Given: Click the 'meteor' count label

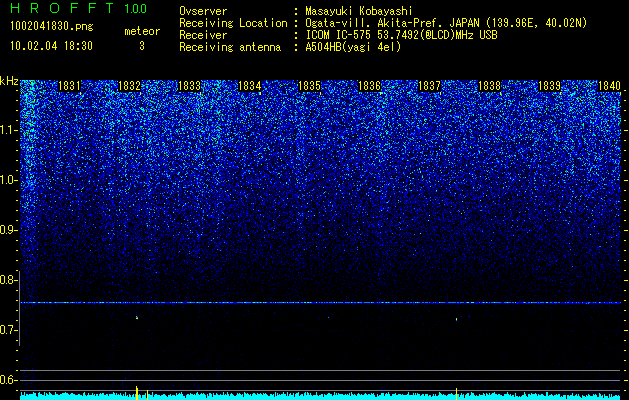Looking at the screenshot, I should [142, 31].
